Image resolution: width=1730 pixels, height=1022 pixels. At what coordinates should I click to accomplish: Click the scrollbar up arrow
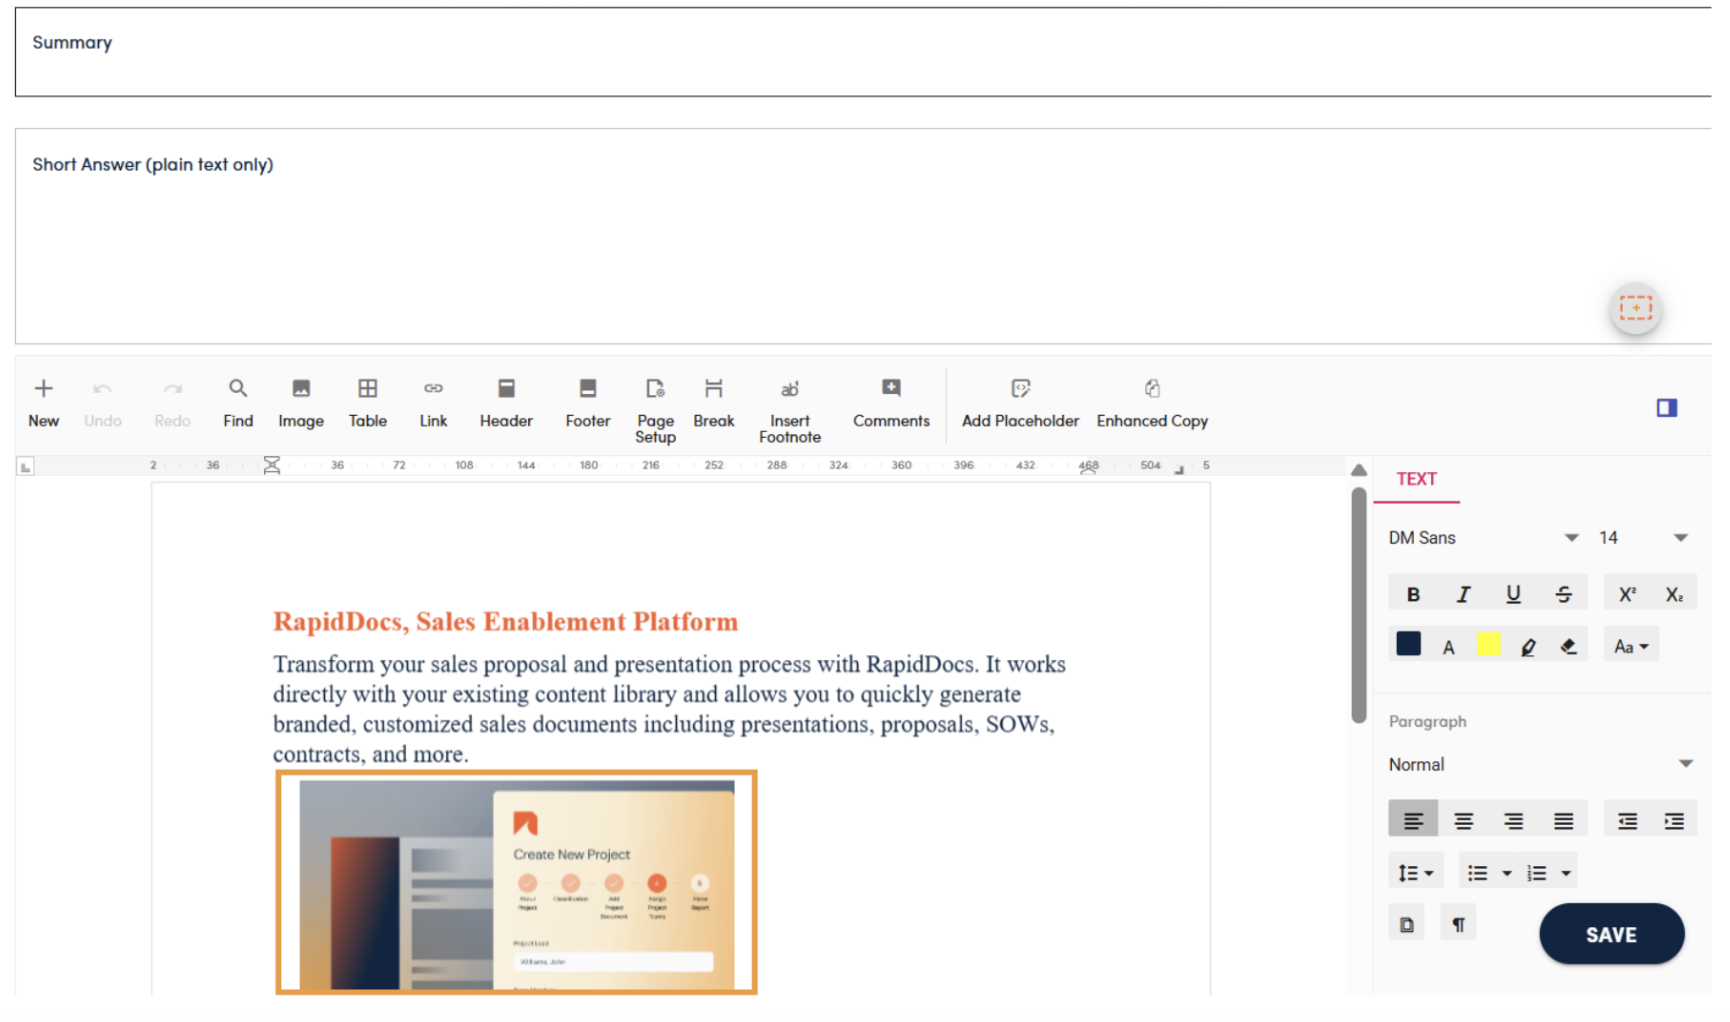[1358, 470]
